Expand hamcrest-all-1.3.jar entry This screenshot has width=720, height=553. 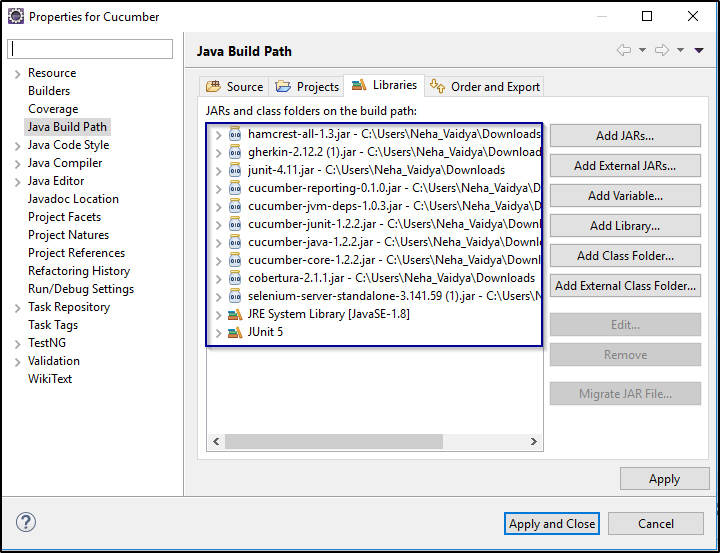(219, 135)
